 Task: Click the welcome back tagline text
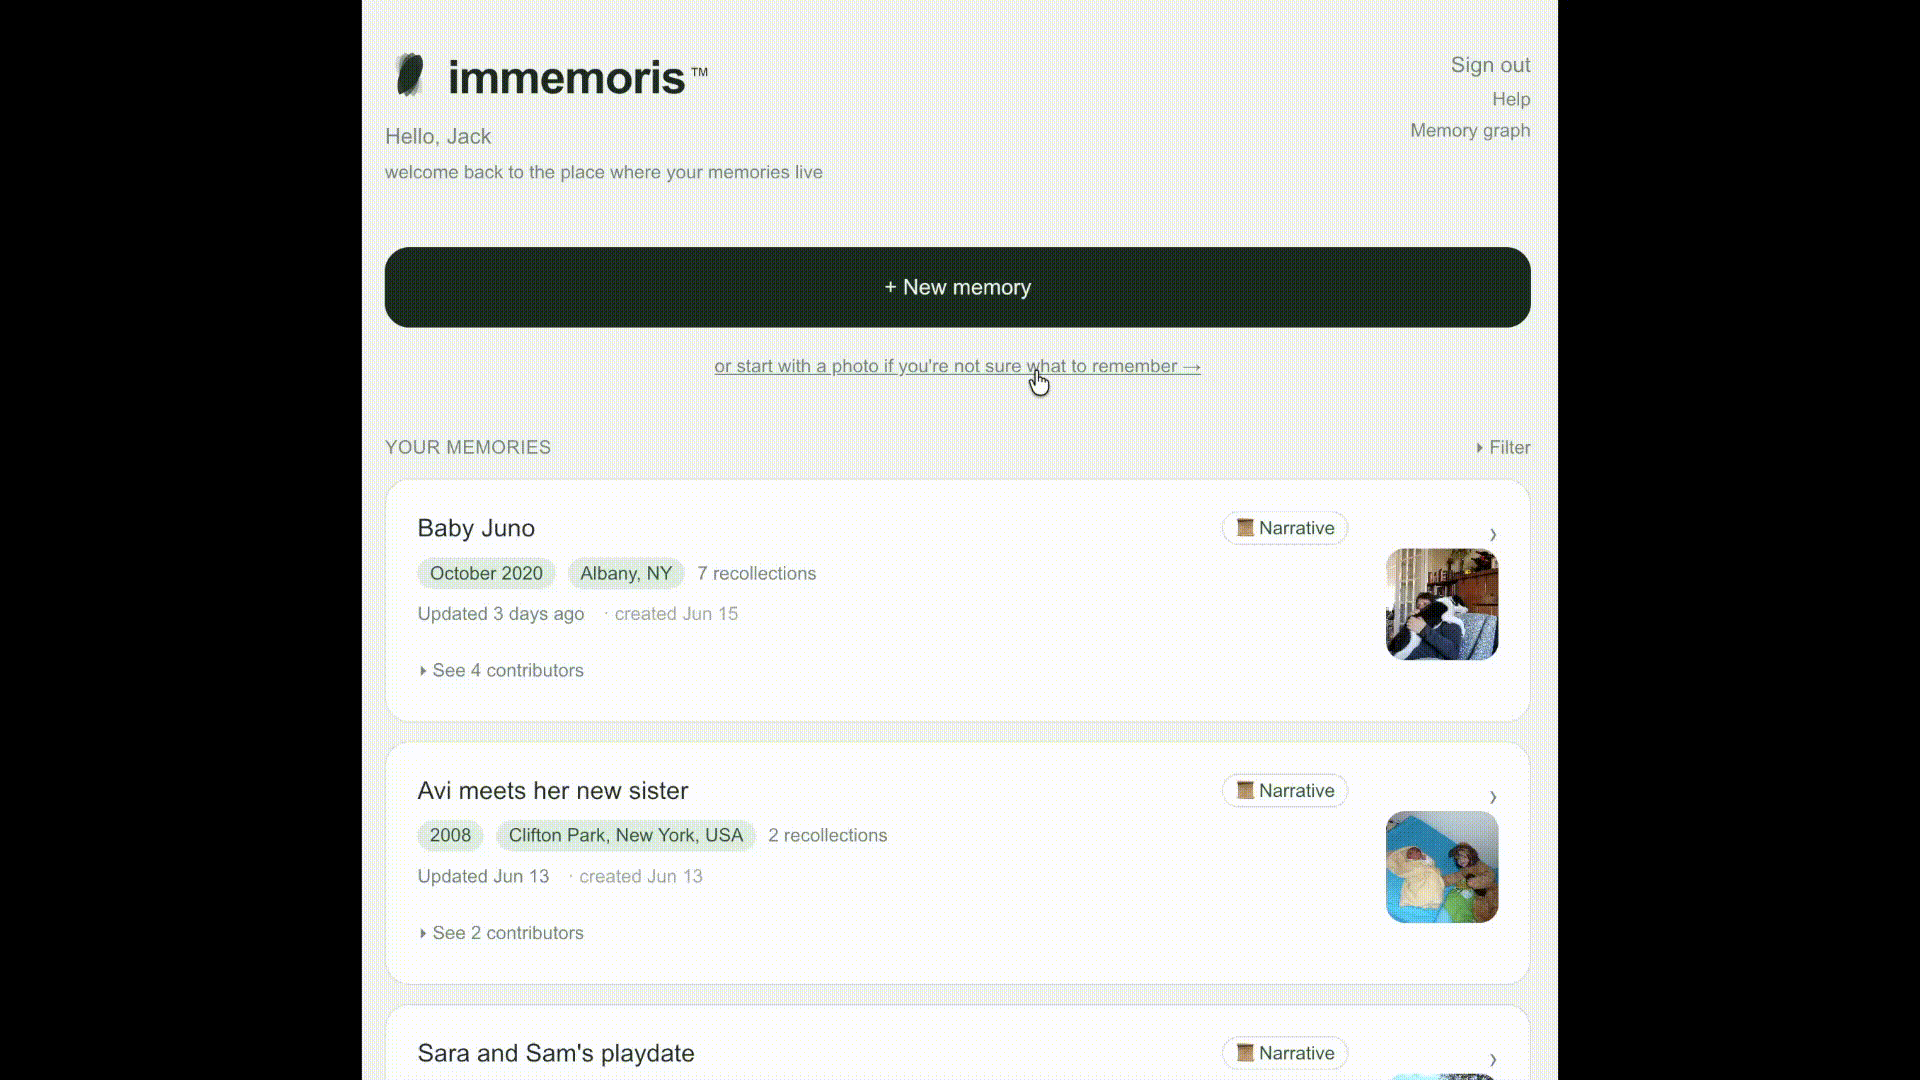point(604,172)
